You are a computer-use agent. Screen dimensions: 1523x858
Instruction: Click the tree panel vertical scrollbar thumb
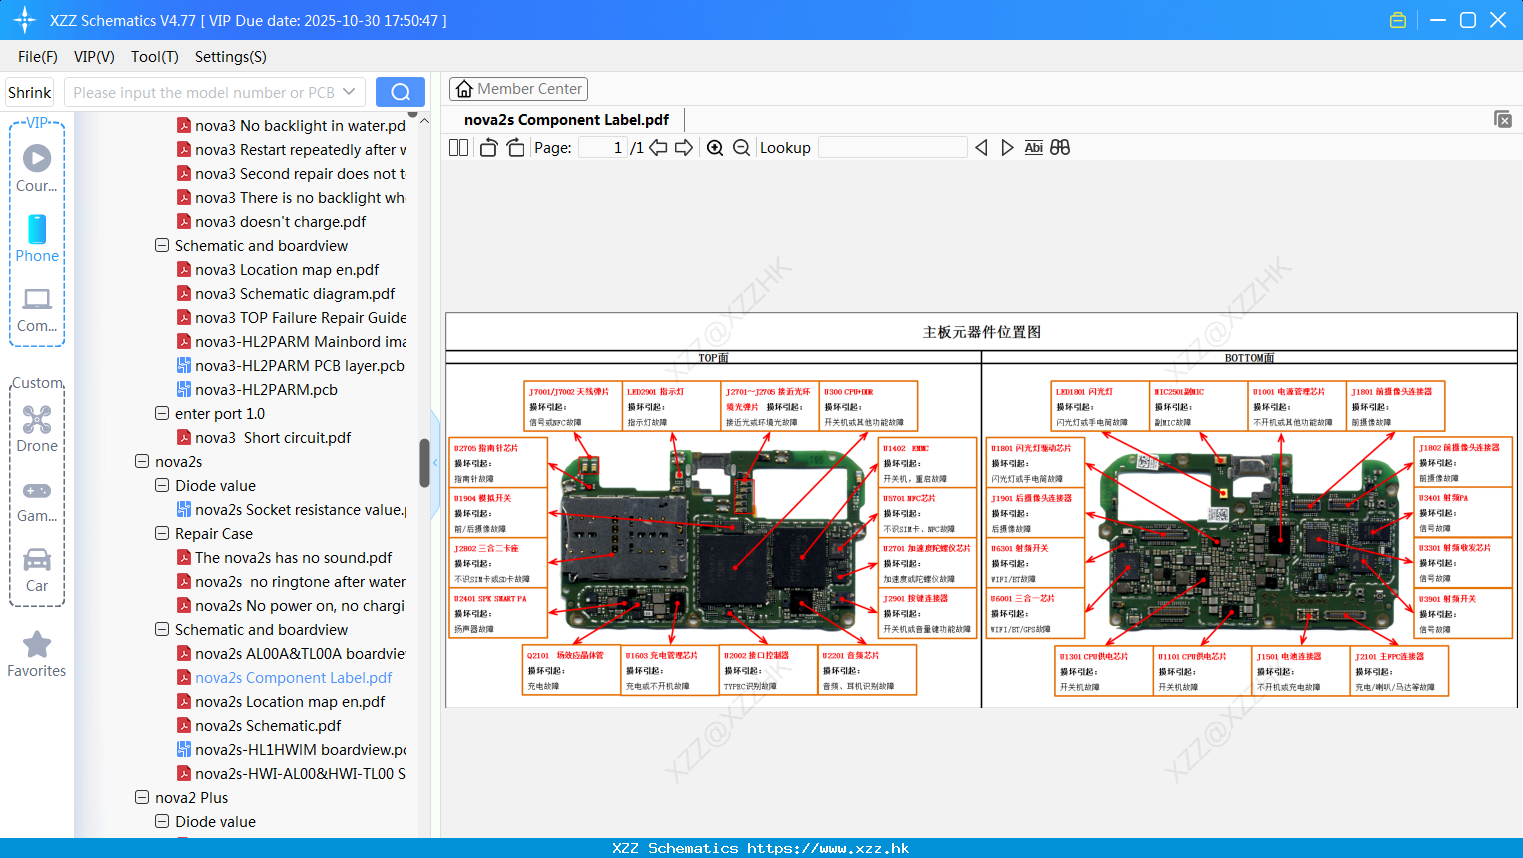(424, 463)
